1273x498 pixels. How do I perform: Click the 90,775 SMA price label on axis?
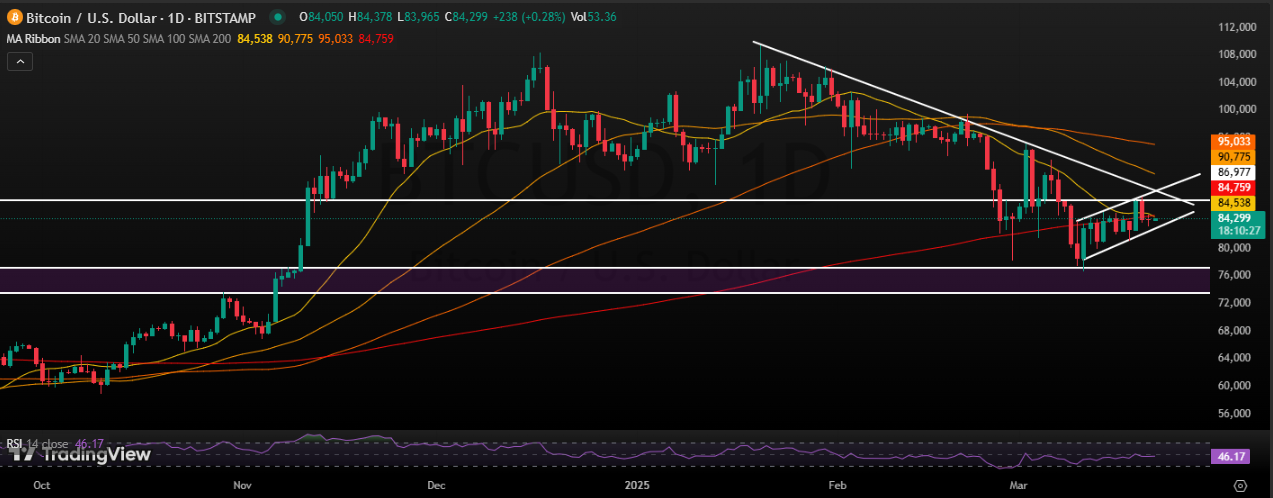point(1233,157)
